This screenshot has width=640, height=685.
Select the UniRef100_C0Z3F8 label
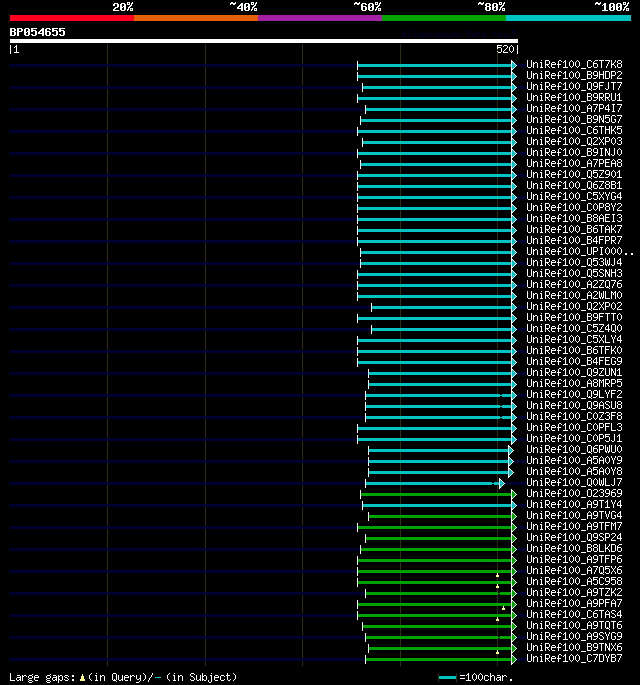coord(574,416)
